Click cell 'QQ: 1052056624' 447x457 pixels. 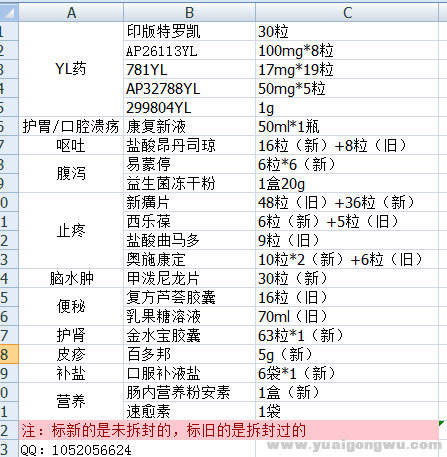(137, 450)
